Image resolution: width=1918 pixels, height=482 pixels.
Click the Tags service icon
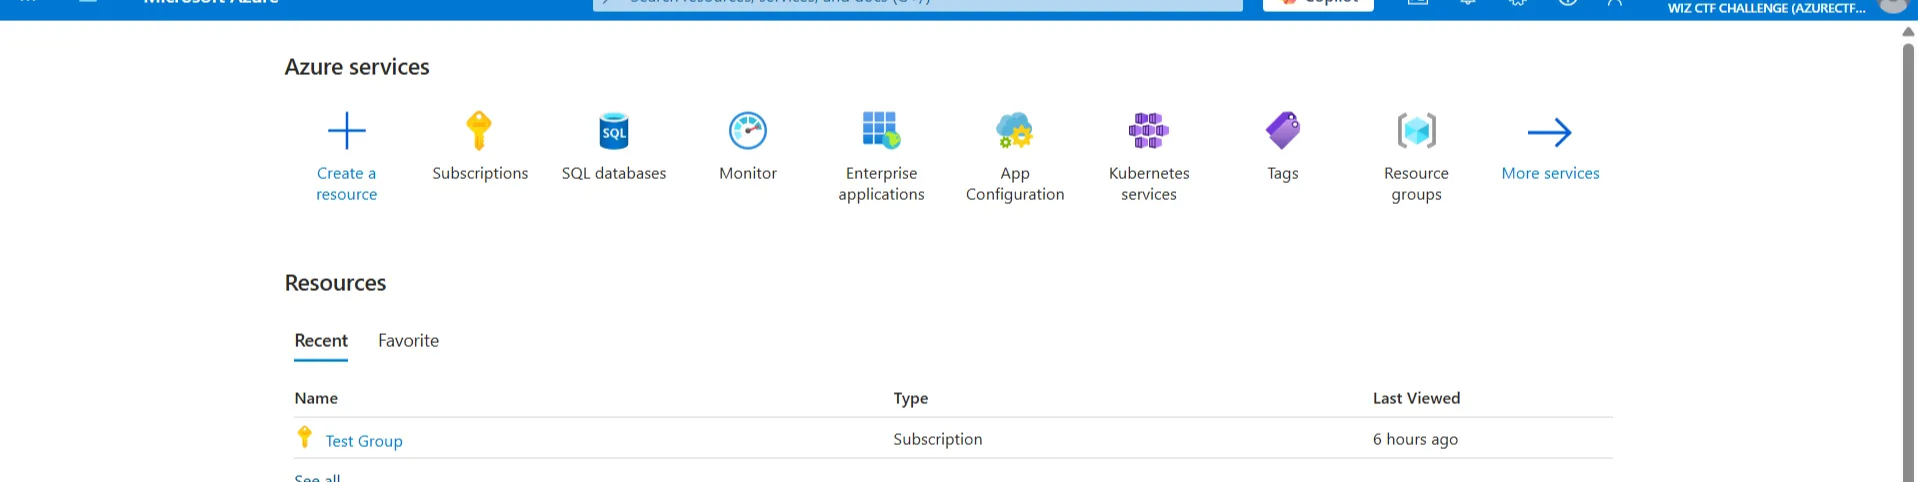(1282, 131)
